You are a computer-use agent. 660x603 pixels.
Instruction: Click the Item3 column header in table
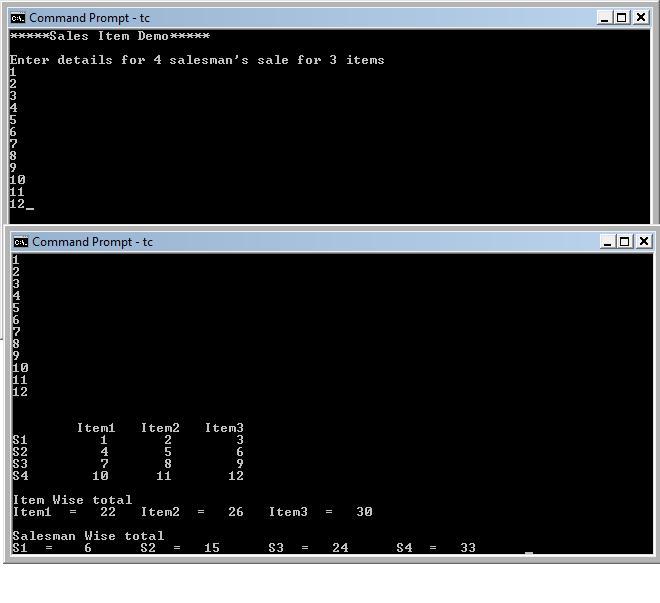tap(224, 428)
